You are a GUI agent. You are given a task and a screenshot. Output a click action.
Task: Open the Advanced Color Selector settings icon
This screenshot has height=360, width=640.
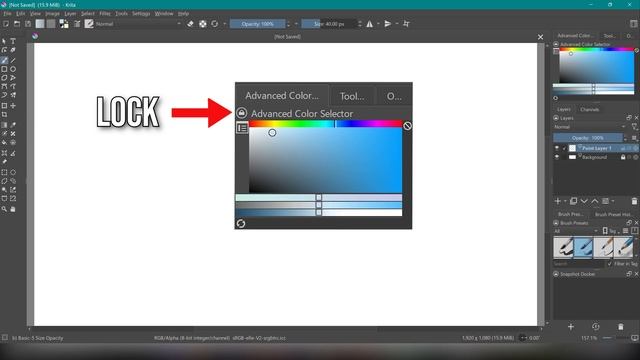pos(556,51)
